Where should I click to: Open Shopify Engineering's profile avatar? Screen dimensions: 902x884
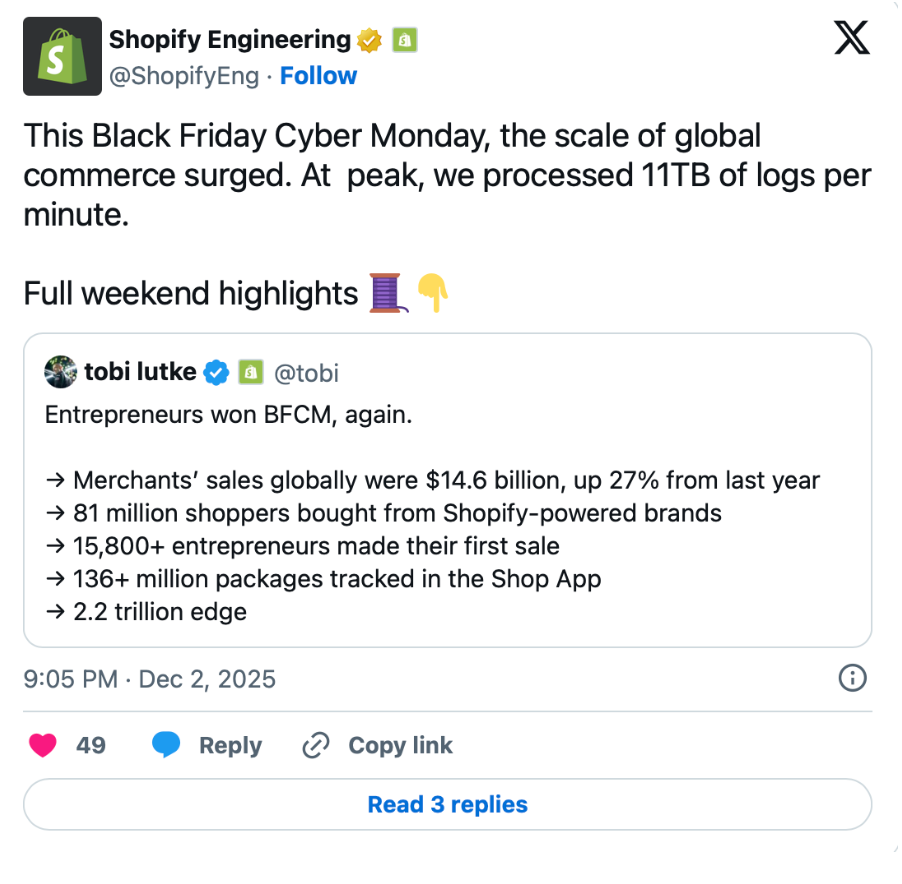62,56
